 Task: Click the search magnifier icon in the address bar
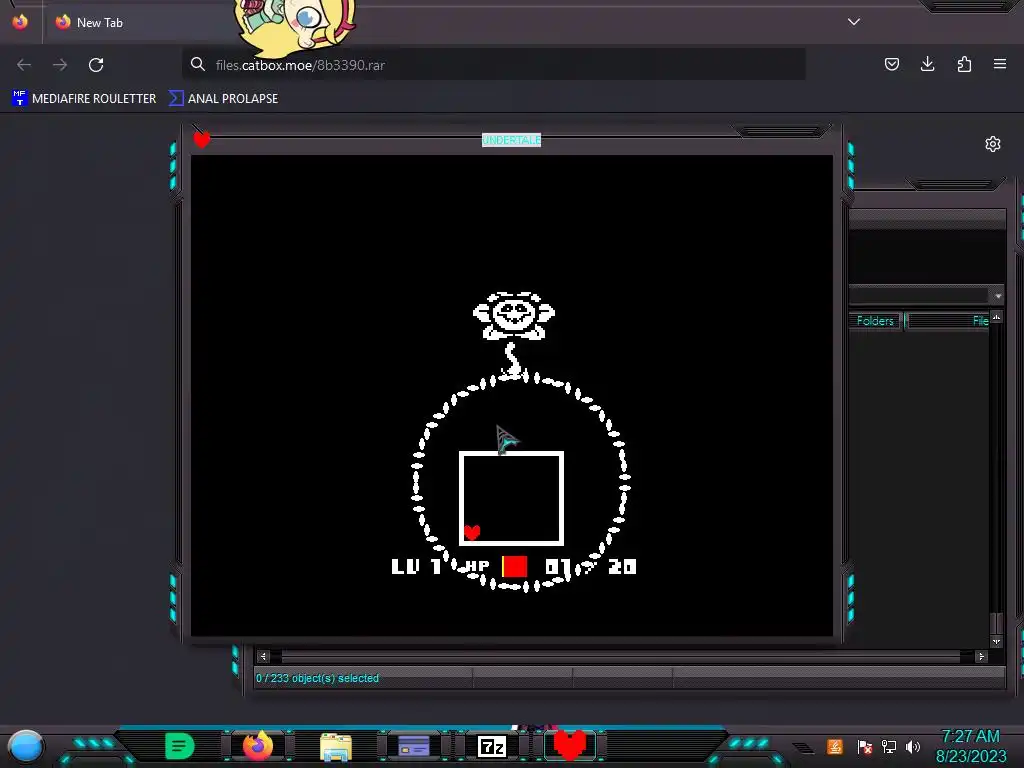(198, 64)
